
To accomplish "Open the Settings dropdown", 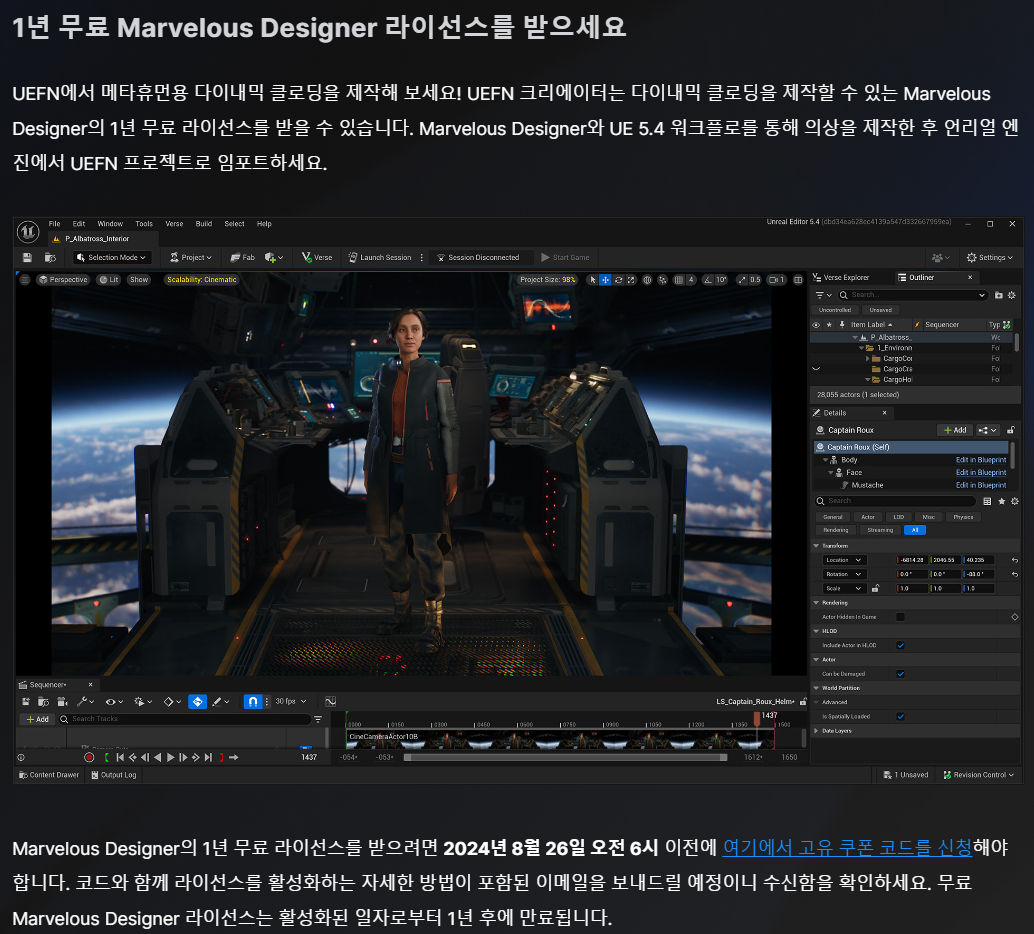I will coord(989,257).
